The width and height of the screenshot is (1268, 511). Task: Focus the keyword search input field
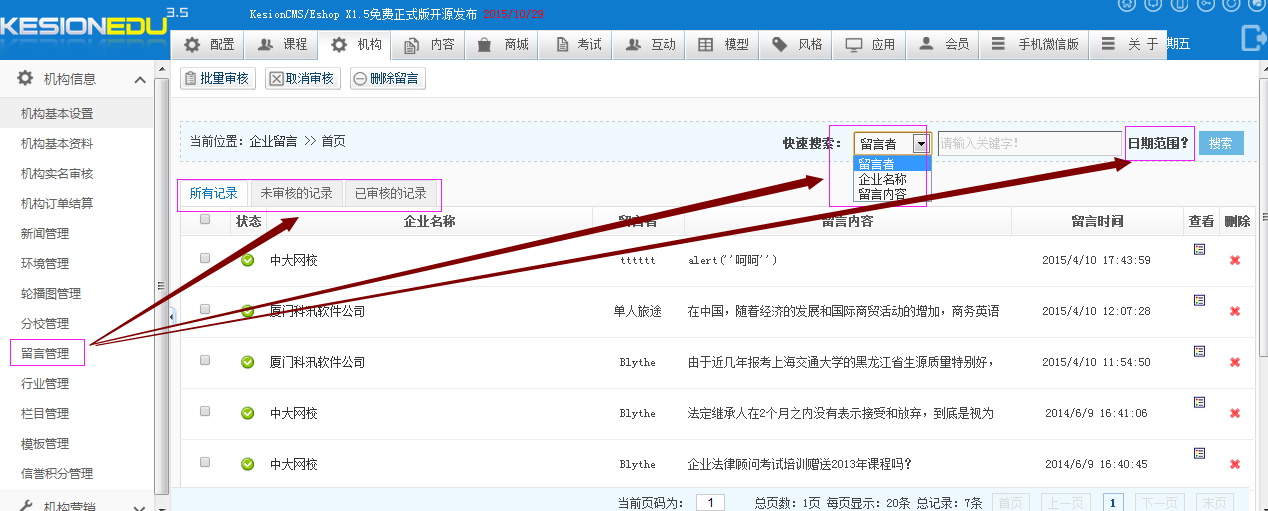point(1028,144)
